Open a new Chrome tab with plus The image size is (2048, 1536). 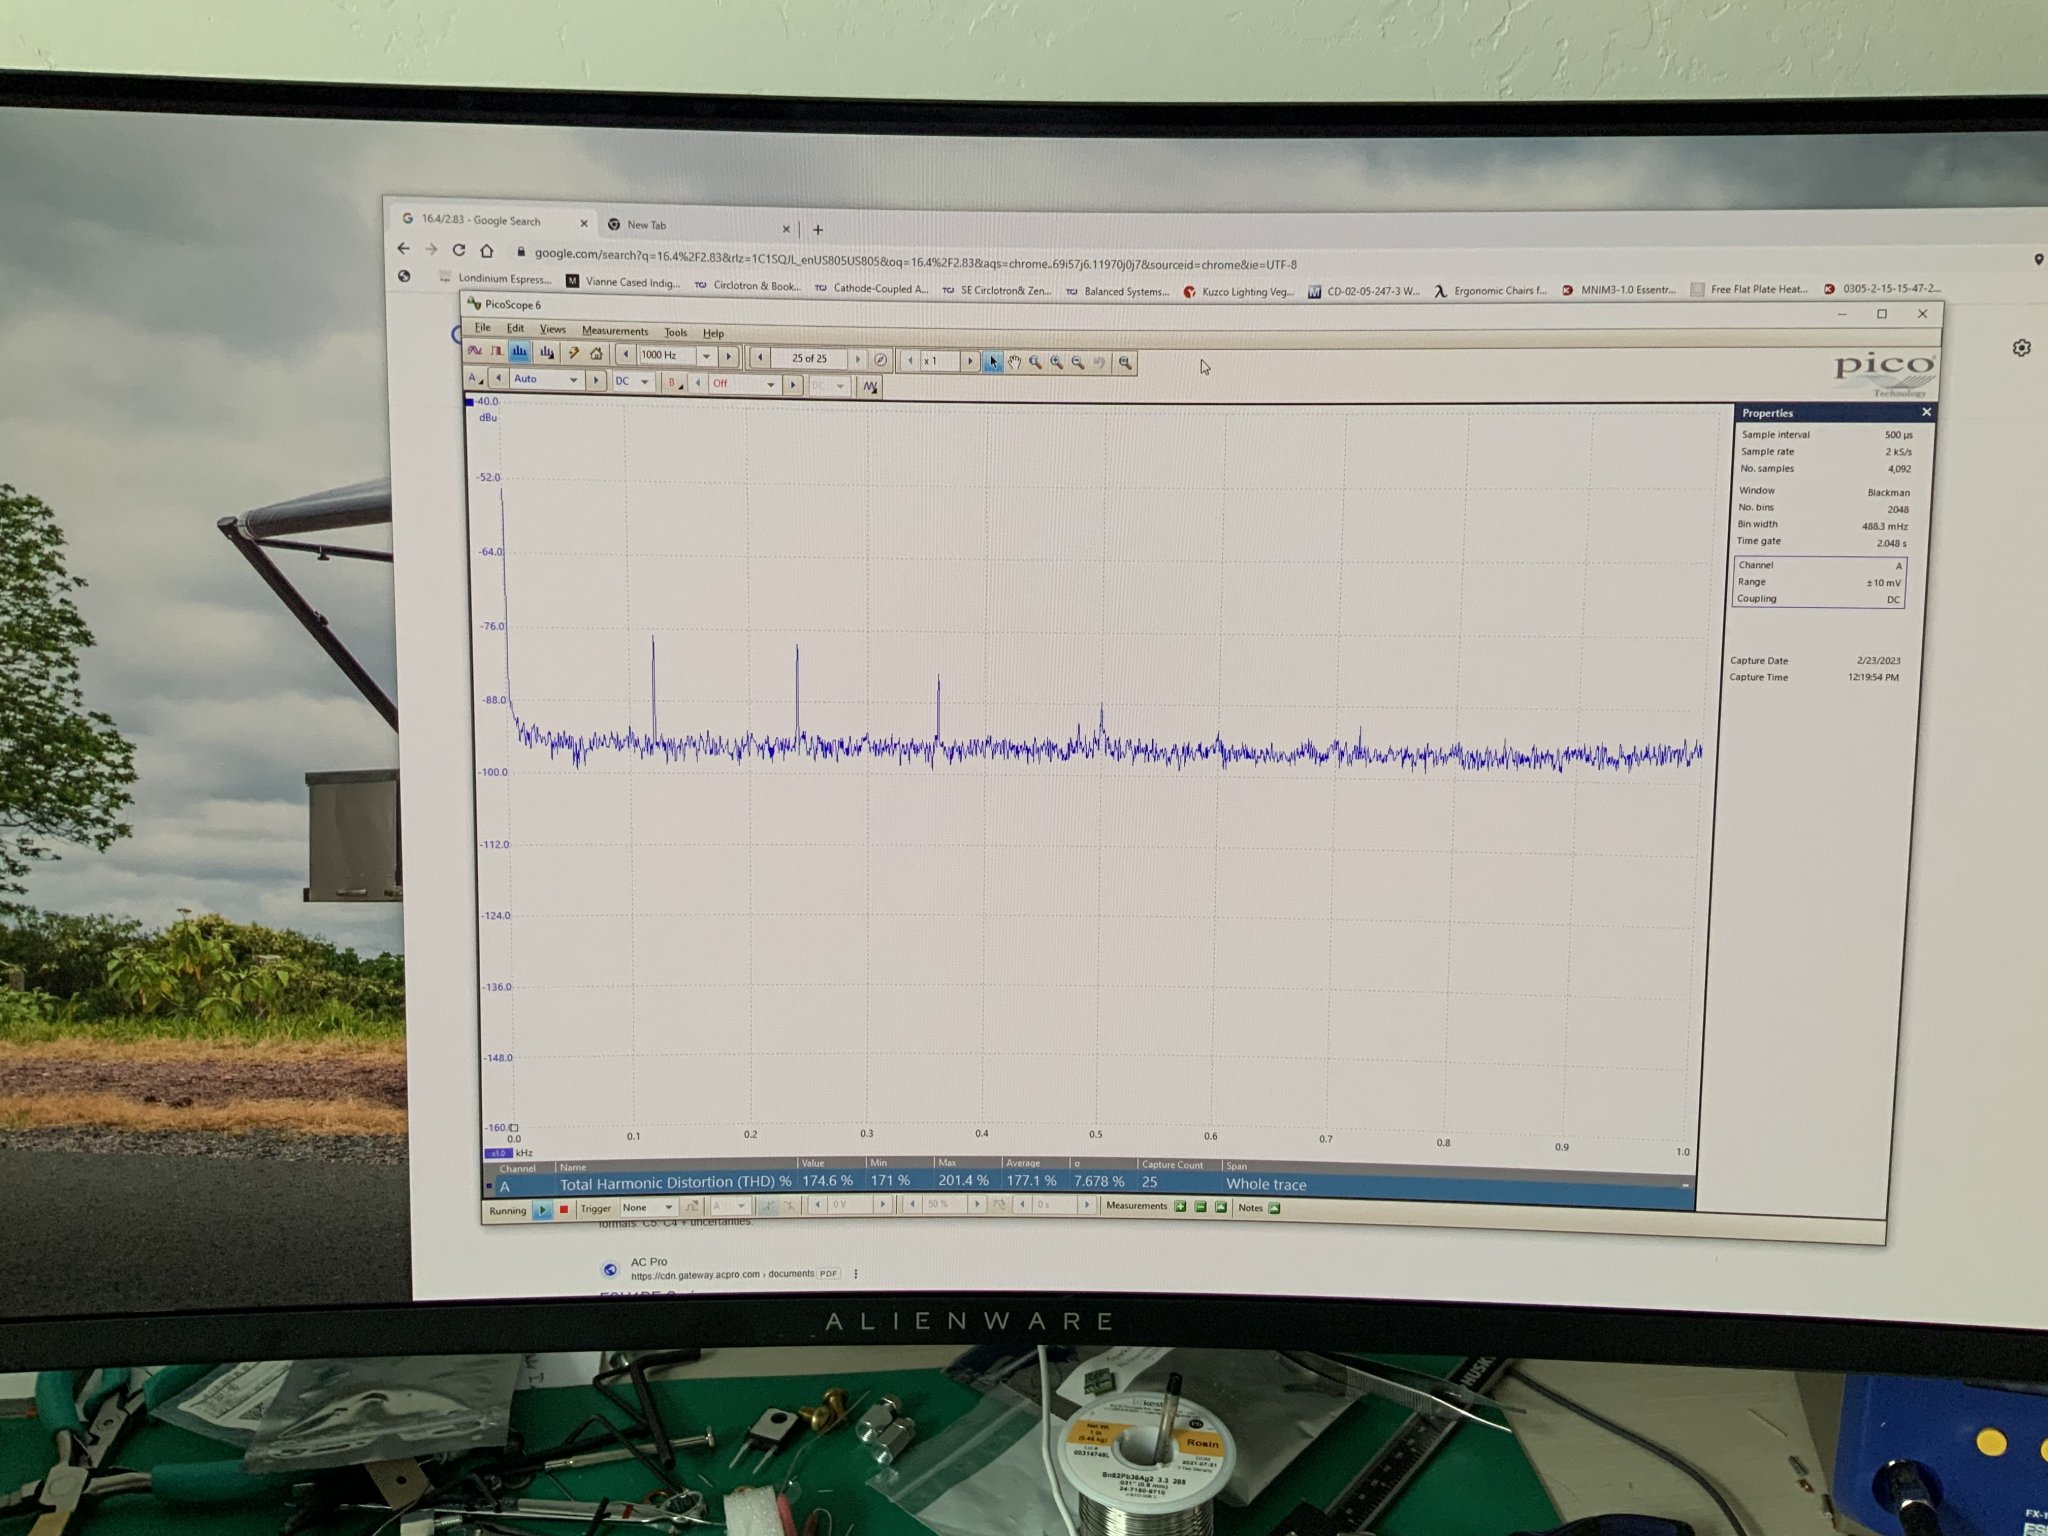818,230
